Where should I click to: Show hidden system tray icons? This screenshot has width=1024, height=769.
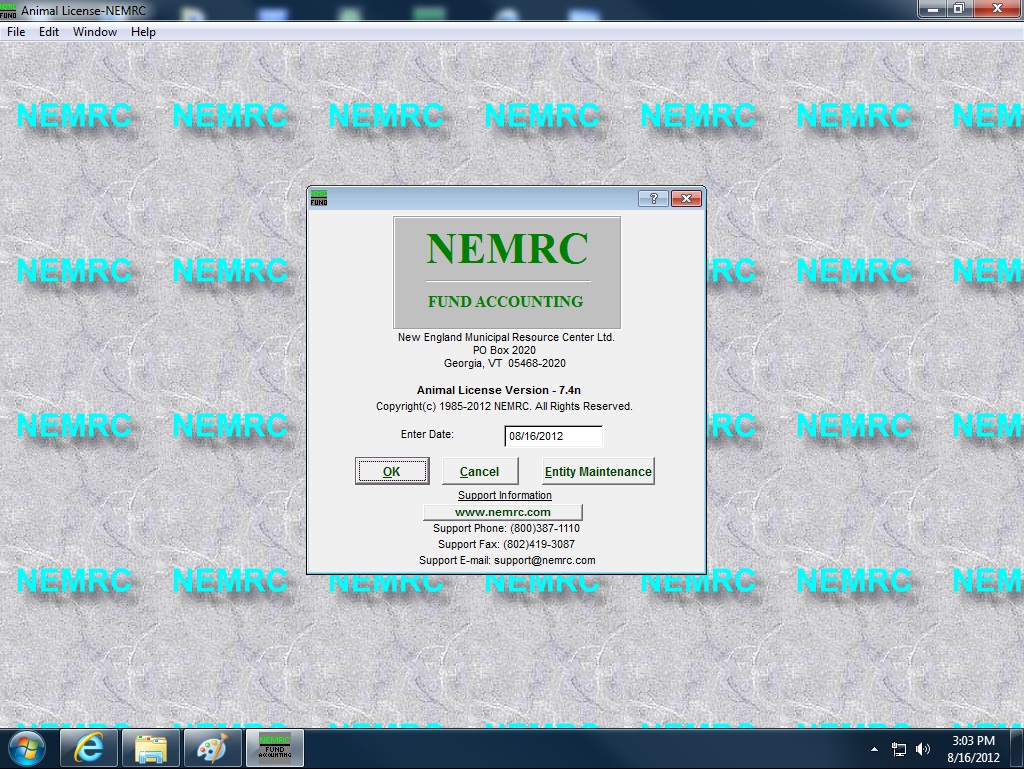click(x=874, y=749)
